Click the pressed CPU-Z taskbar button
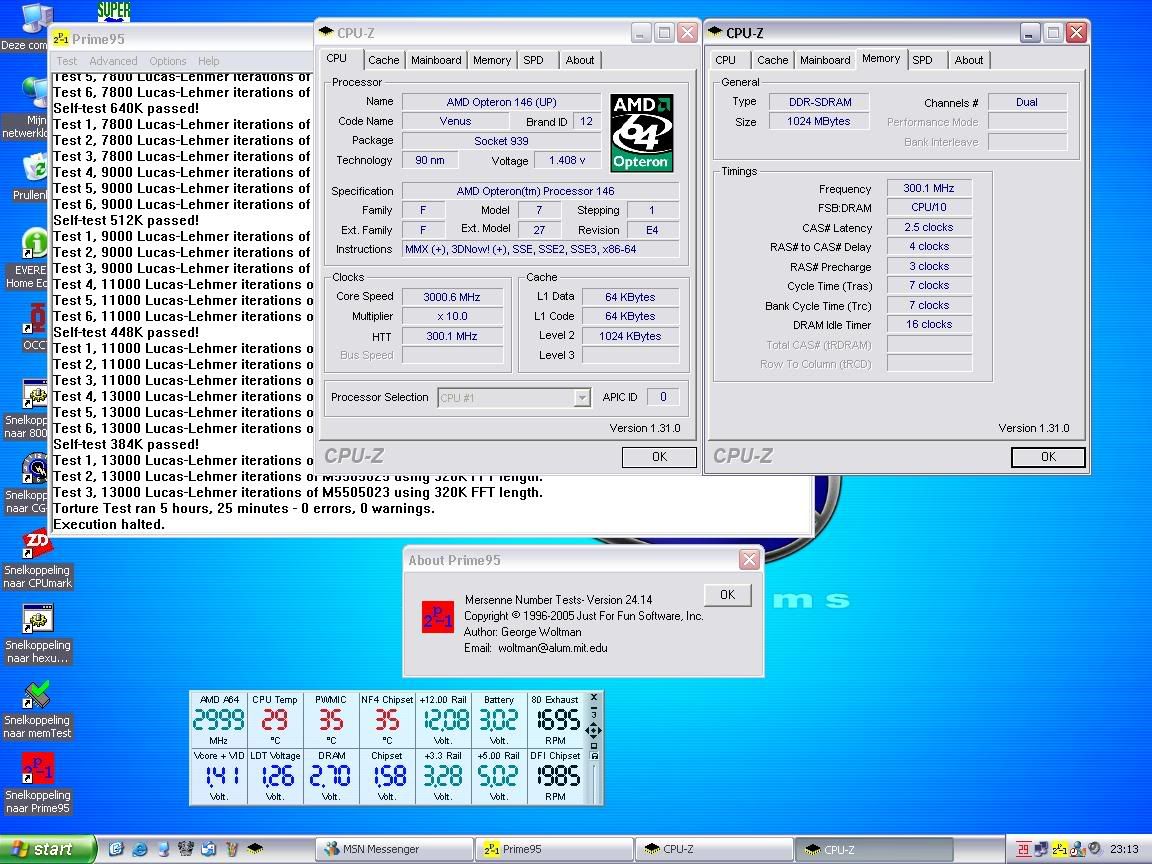1152x864 pixels. pyautogui.click(x=875, y=849)
